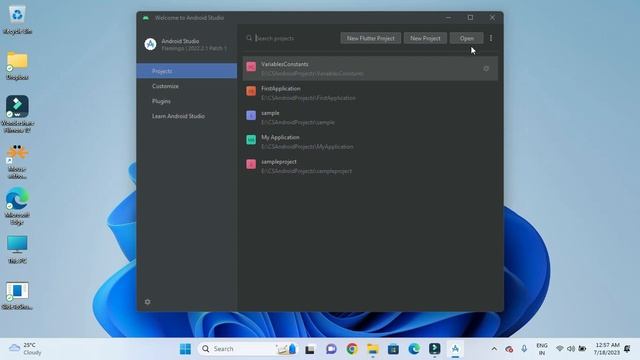The height and width of the screenshot is (360, 640).
Task: Open the Dropbox folder on desktop
Action: click(17, 65)
